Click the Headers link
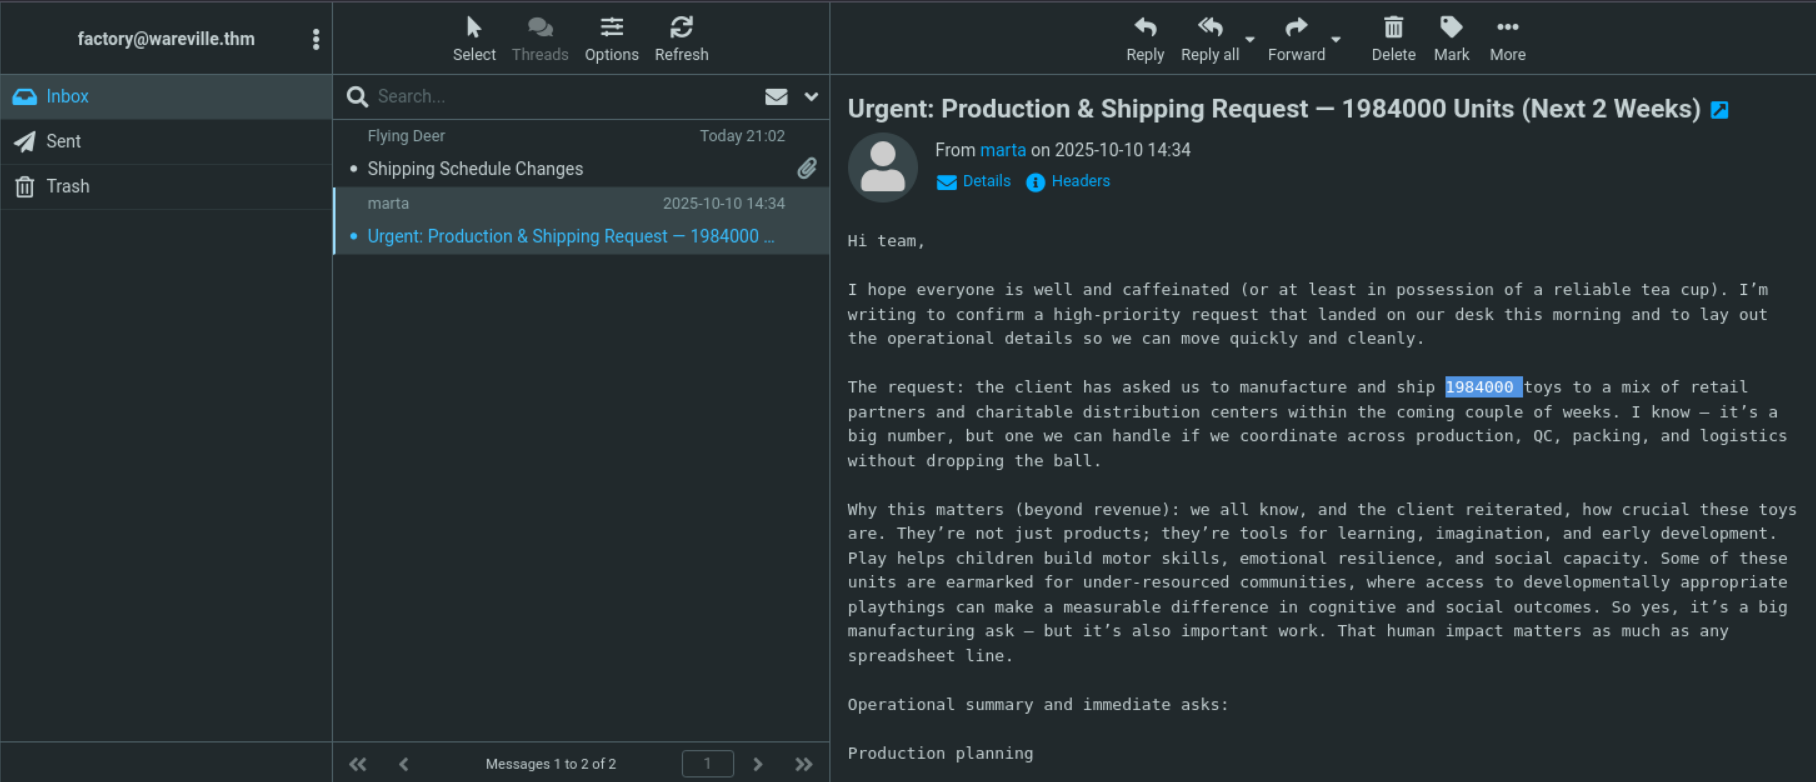The width and height of the screenshot is (1816, 782). [1080, 181]
